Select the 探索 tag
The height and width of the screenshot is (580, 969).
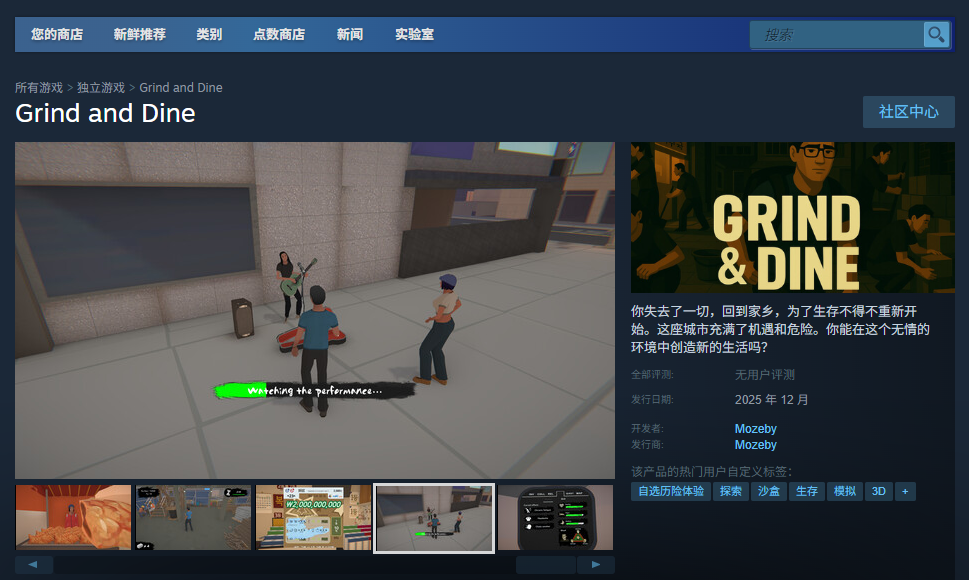pos(730,491)
